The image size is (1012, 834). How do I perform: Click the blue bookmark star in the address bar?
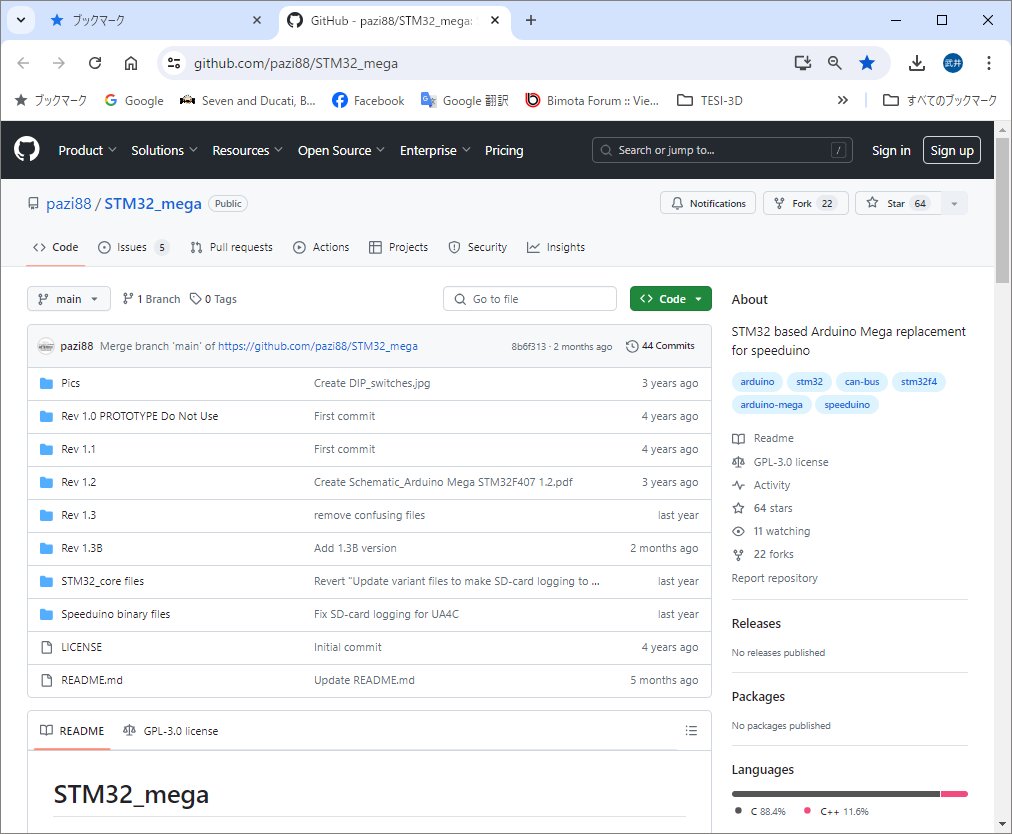click(867, 63)
